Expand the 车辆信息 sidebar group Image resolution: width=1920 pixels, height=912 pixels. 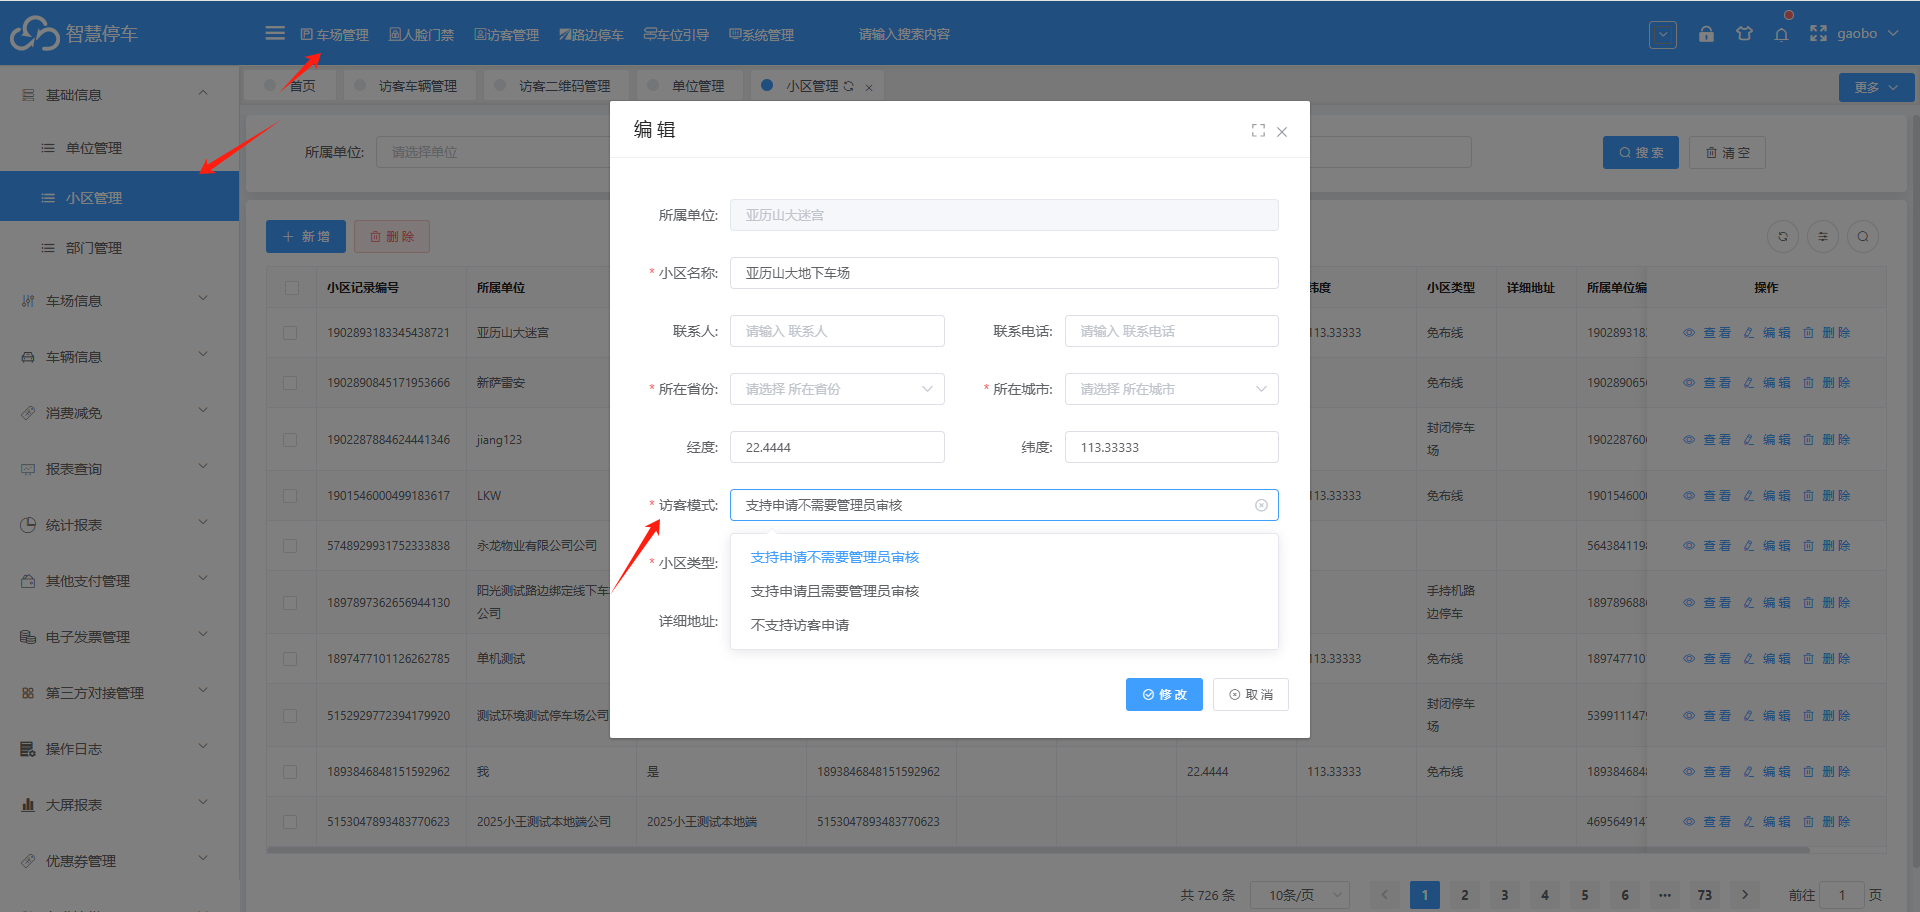click(x=119, y=356)
